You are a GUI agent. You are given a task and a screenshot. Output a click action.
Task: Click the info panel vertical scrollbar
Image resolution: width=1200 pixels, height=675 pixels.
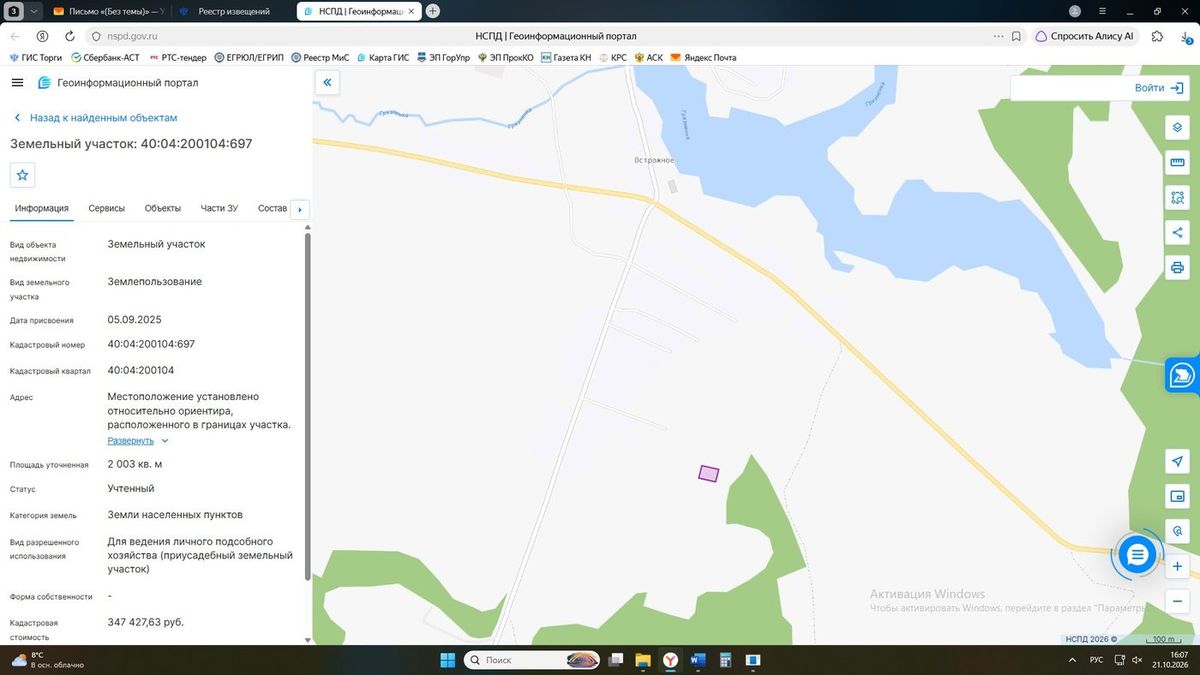point(307,405)
